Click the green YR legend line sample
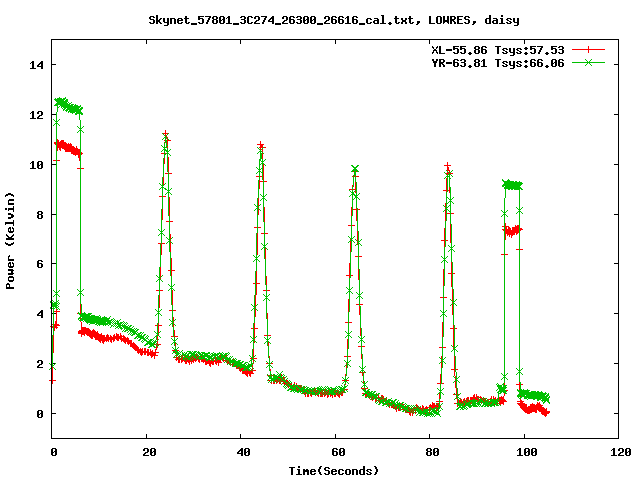The height and width of the screenshot is (480, 640). coord(588,62)
